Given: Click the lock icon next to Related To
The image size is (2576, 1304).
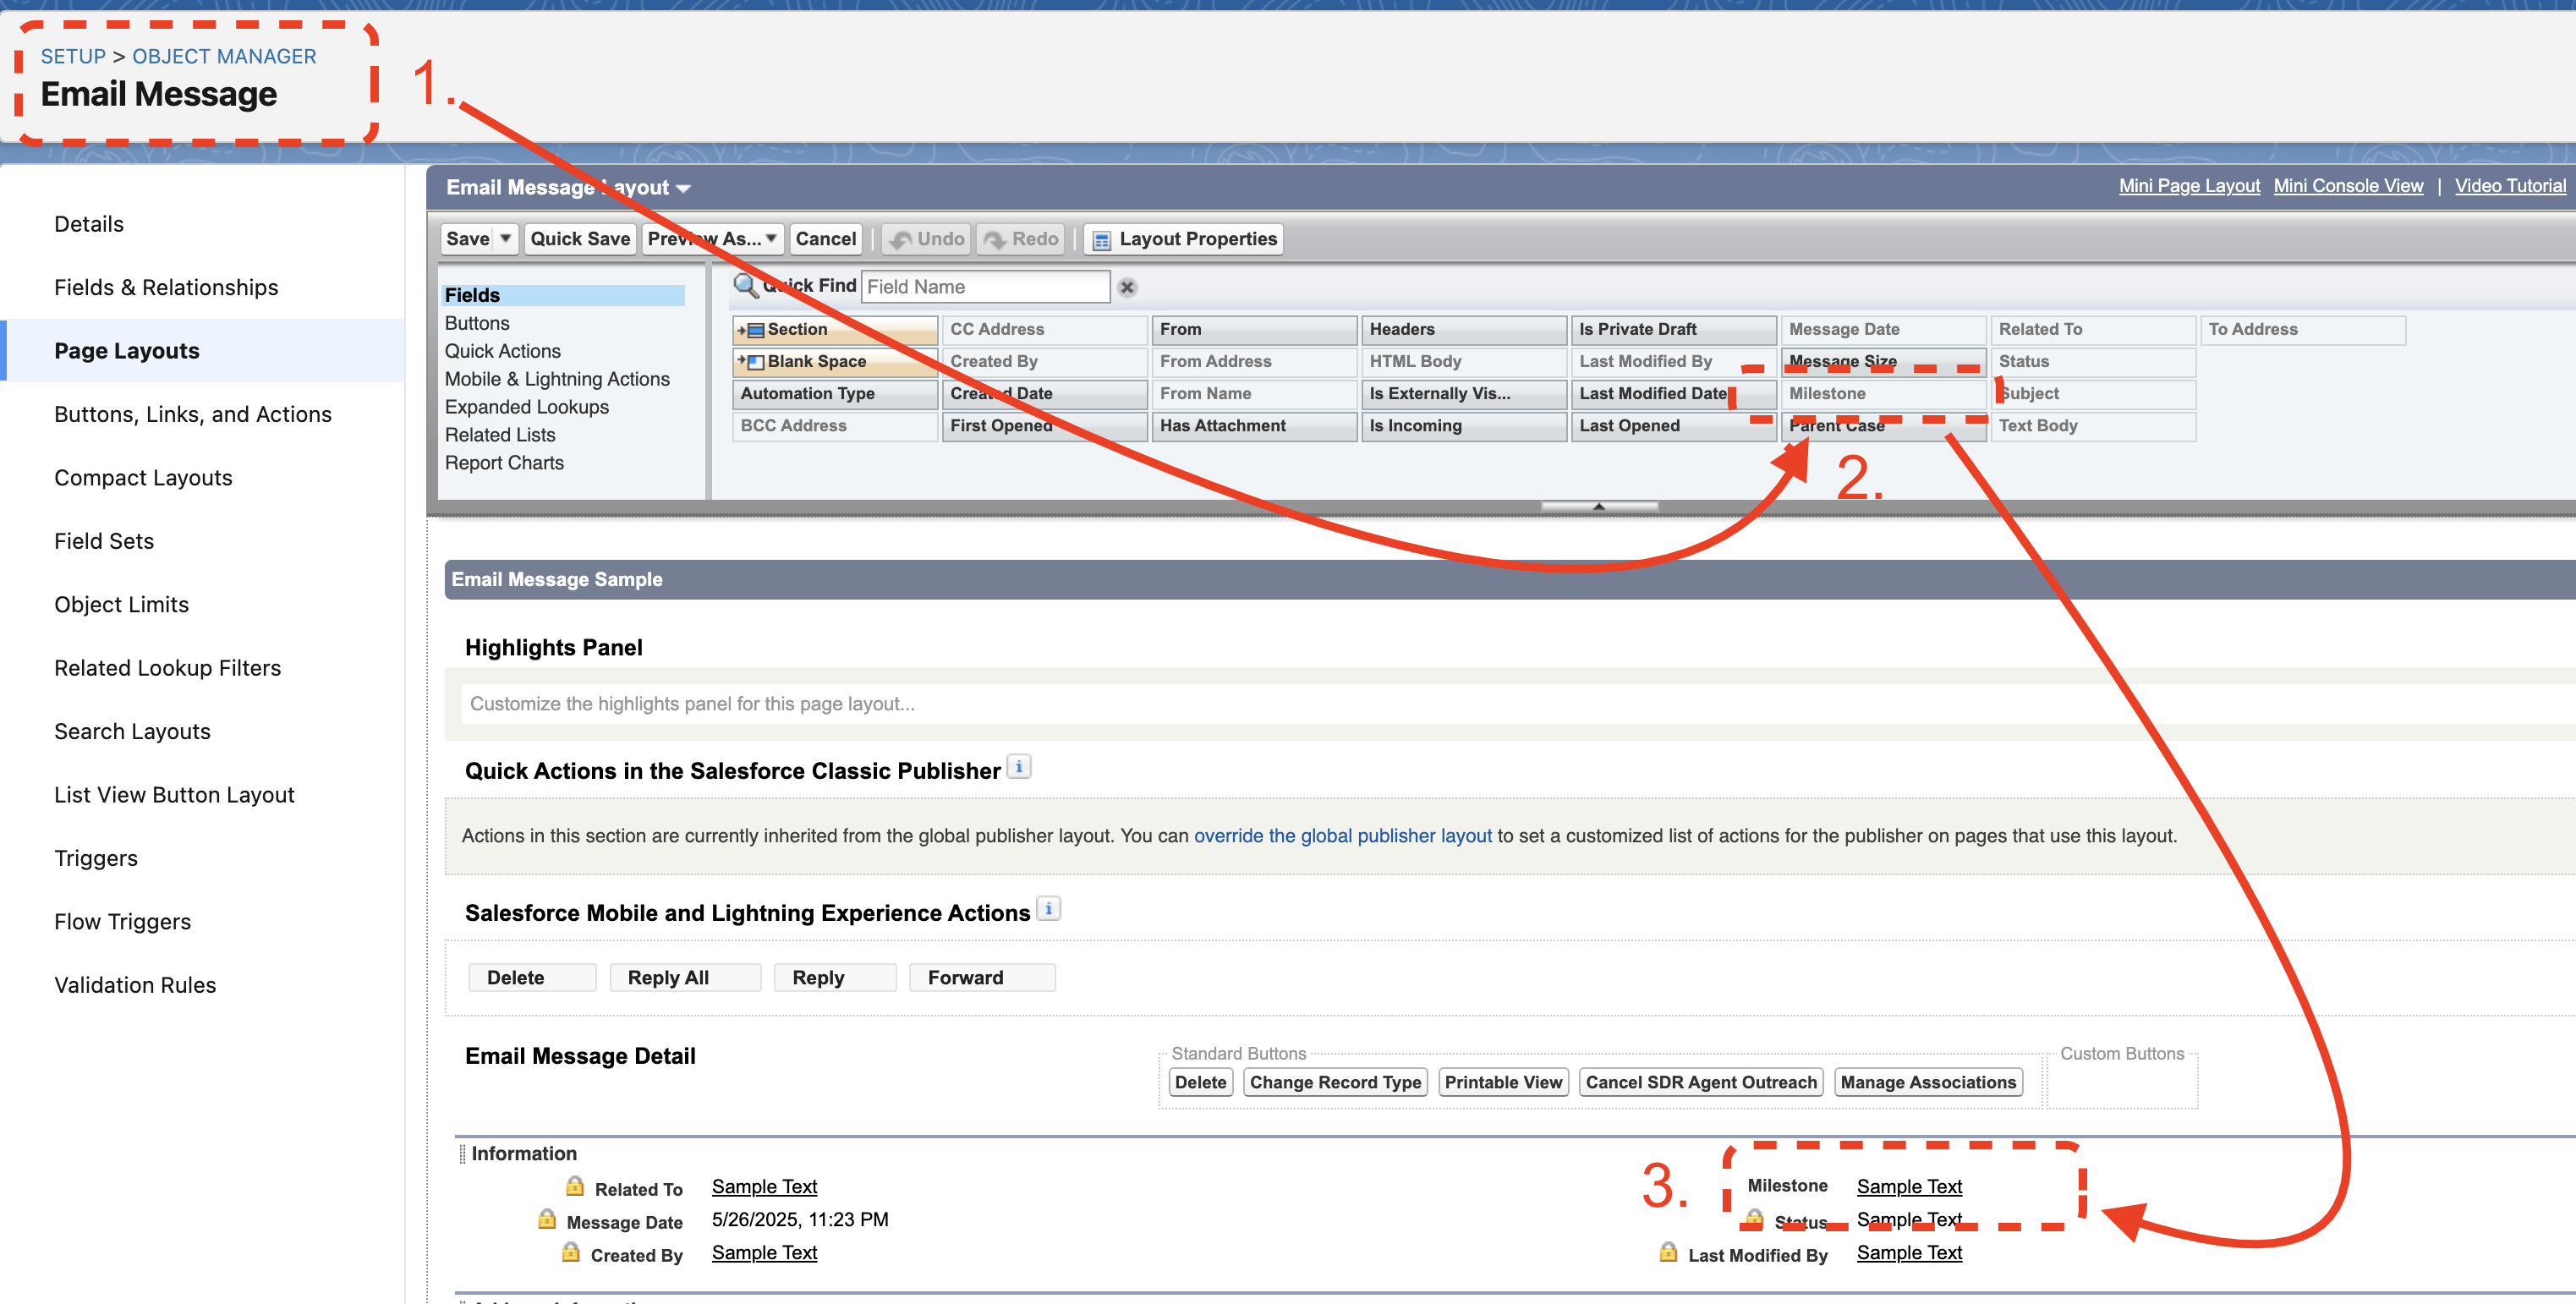Looking at the screenshot, I should pyautogui.click(x=575, y=1186).
